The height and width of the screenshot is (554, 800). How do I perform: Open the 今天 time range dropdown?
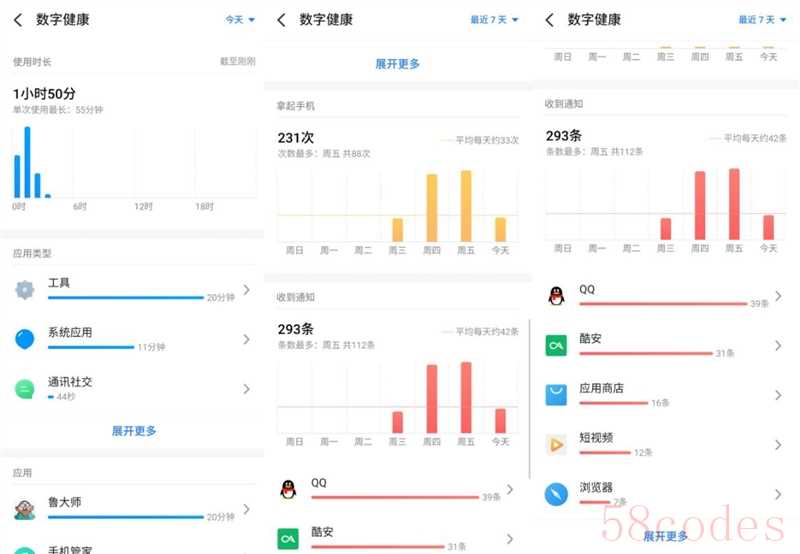(240, 20)
